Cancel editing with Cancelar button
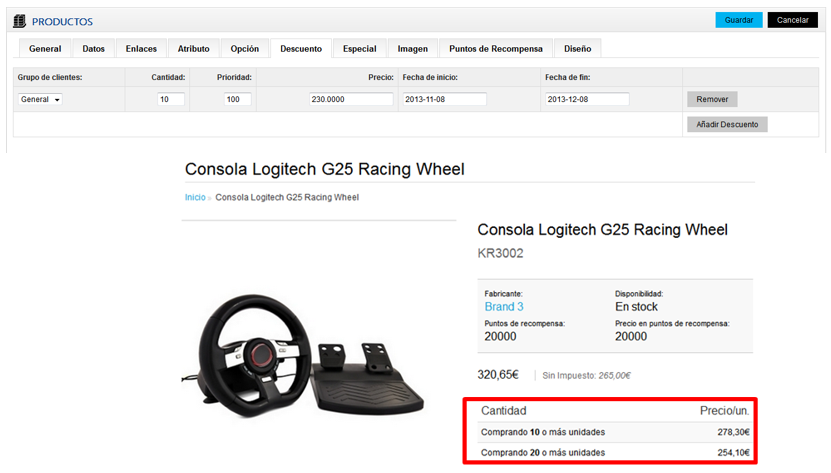Screen dimensions: 831x473 (792, 20)
